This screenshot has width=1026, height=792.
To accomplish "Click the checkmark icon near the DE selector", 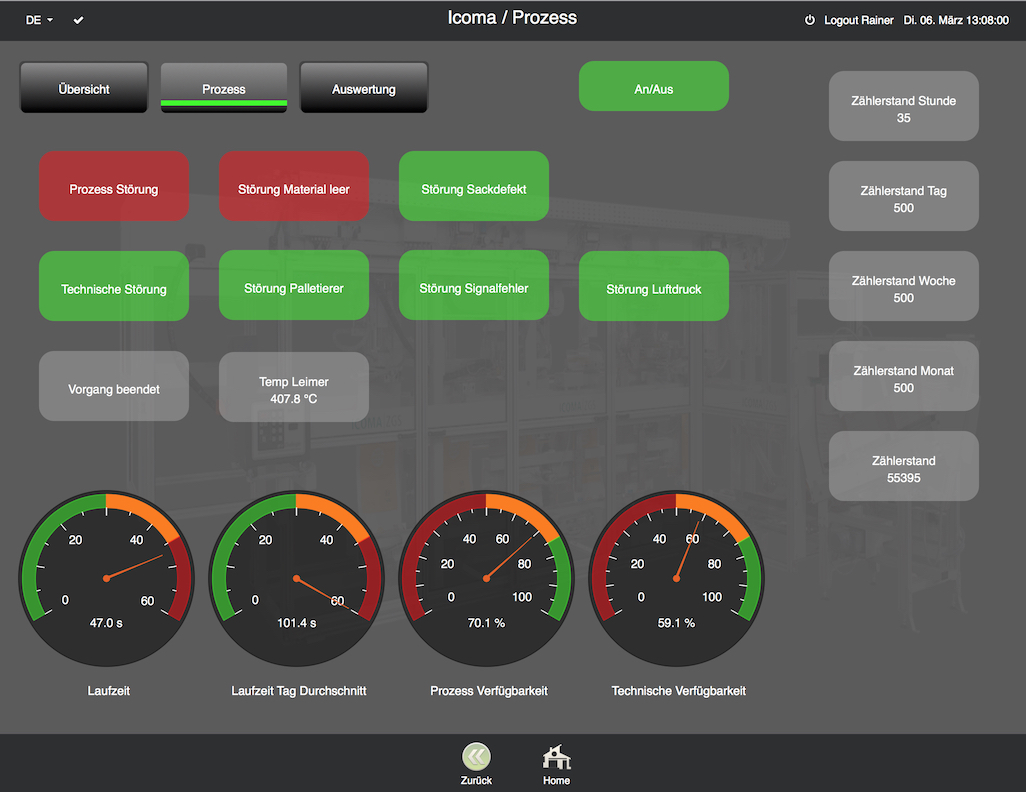I will (78, 19).
